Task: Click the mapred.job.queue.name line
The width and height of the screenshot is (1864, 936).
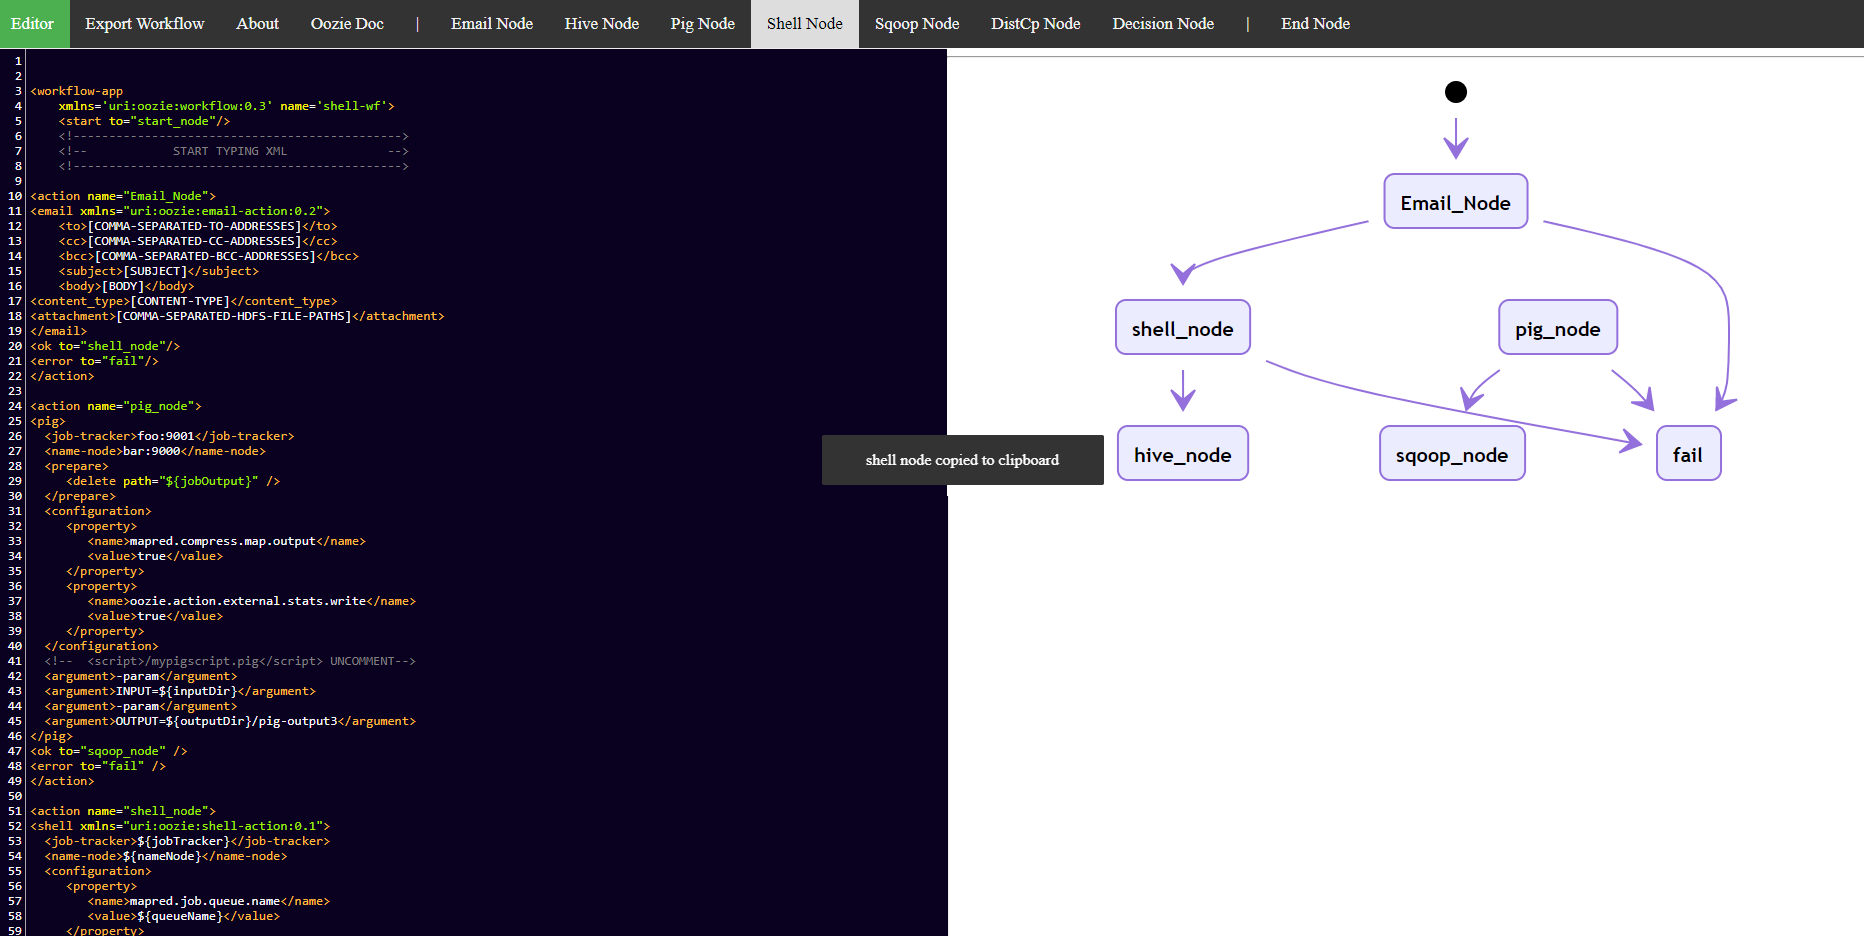Action: coord(209,901)
